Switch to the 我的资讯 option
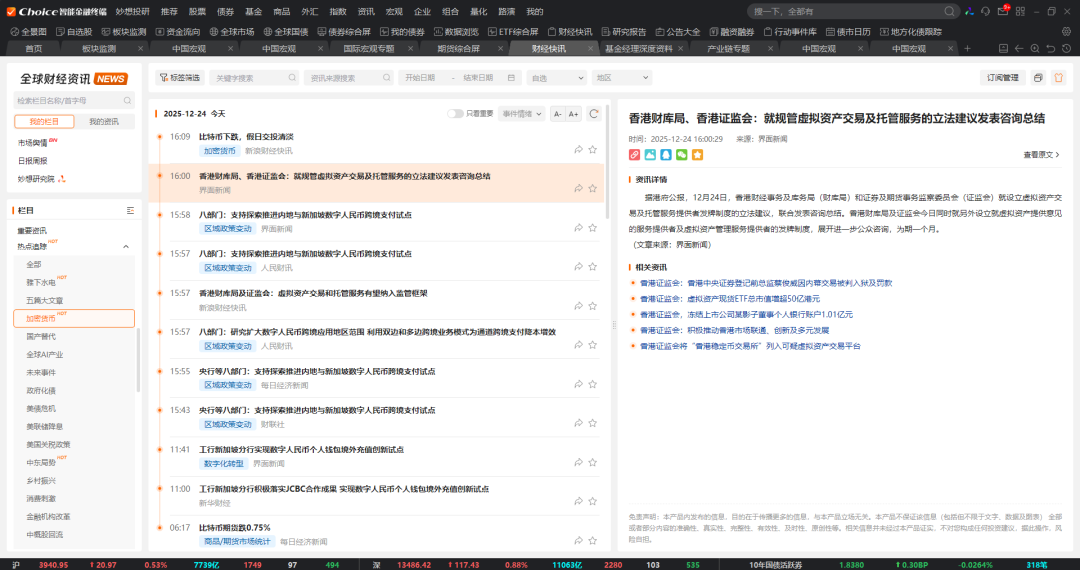Viewport: 1080px width, 570px height. (x=104, y=121)
